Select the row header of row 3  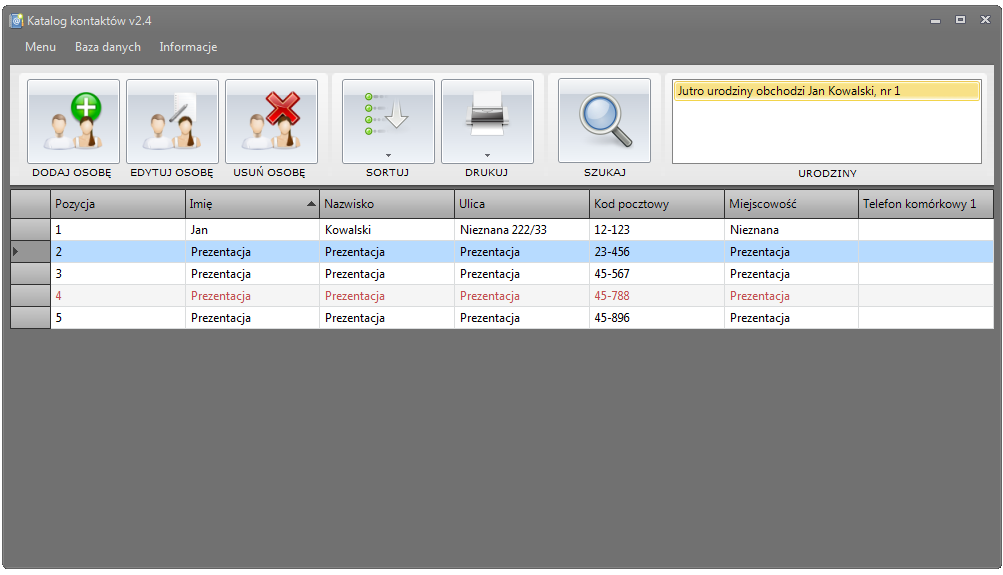[x=30, y=274]
